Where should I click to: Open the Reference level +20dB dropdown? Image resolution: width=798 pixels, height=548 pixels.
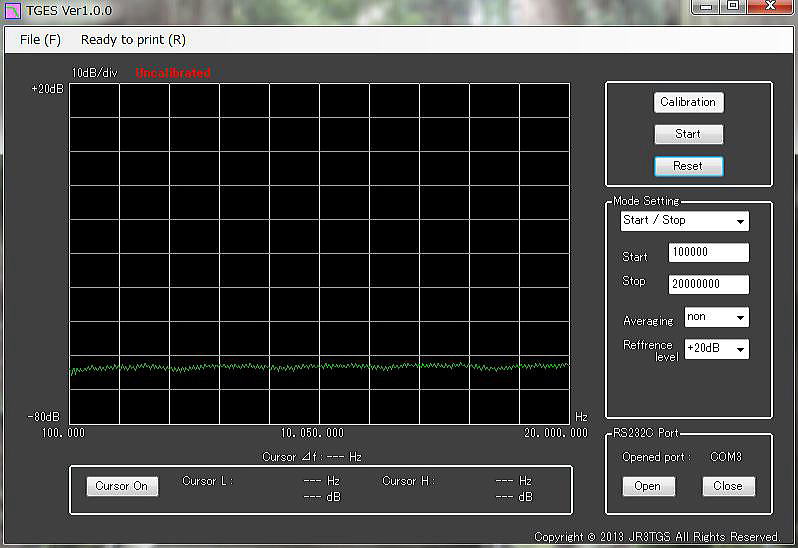coord(717,349)
